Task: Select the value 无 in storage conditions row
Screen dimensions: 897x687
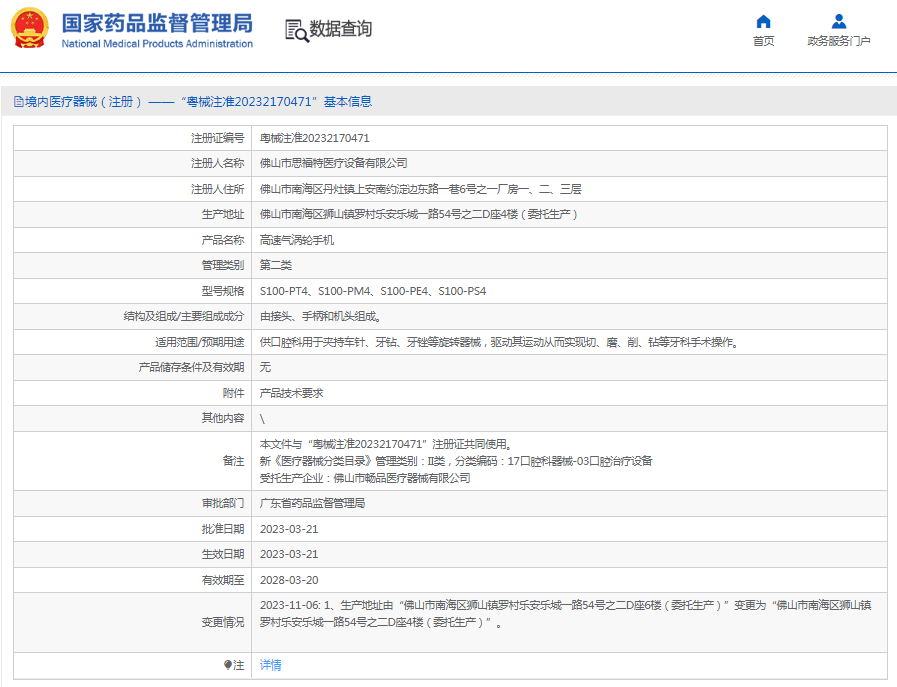Action: click(x=265, y=367)
